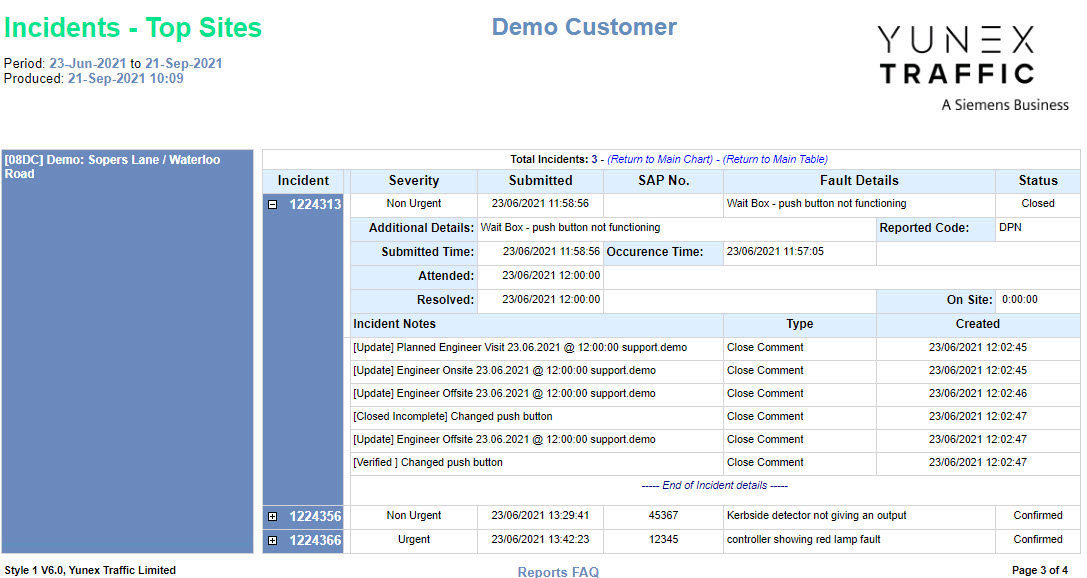Click the Incident column header
The height and width of the screenshot is (578, 1087).
303,181
